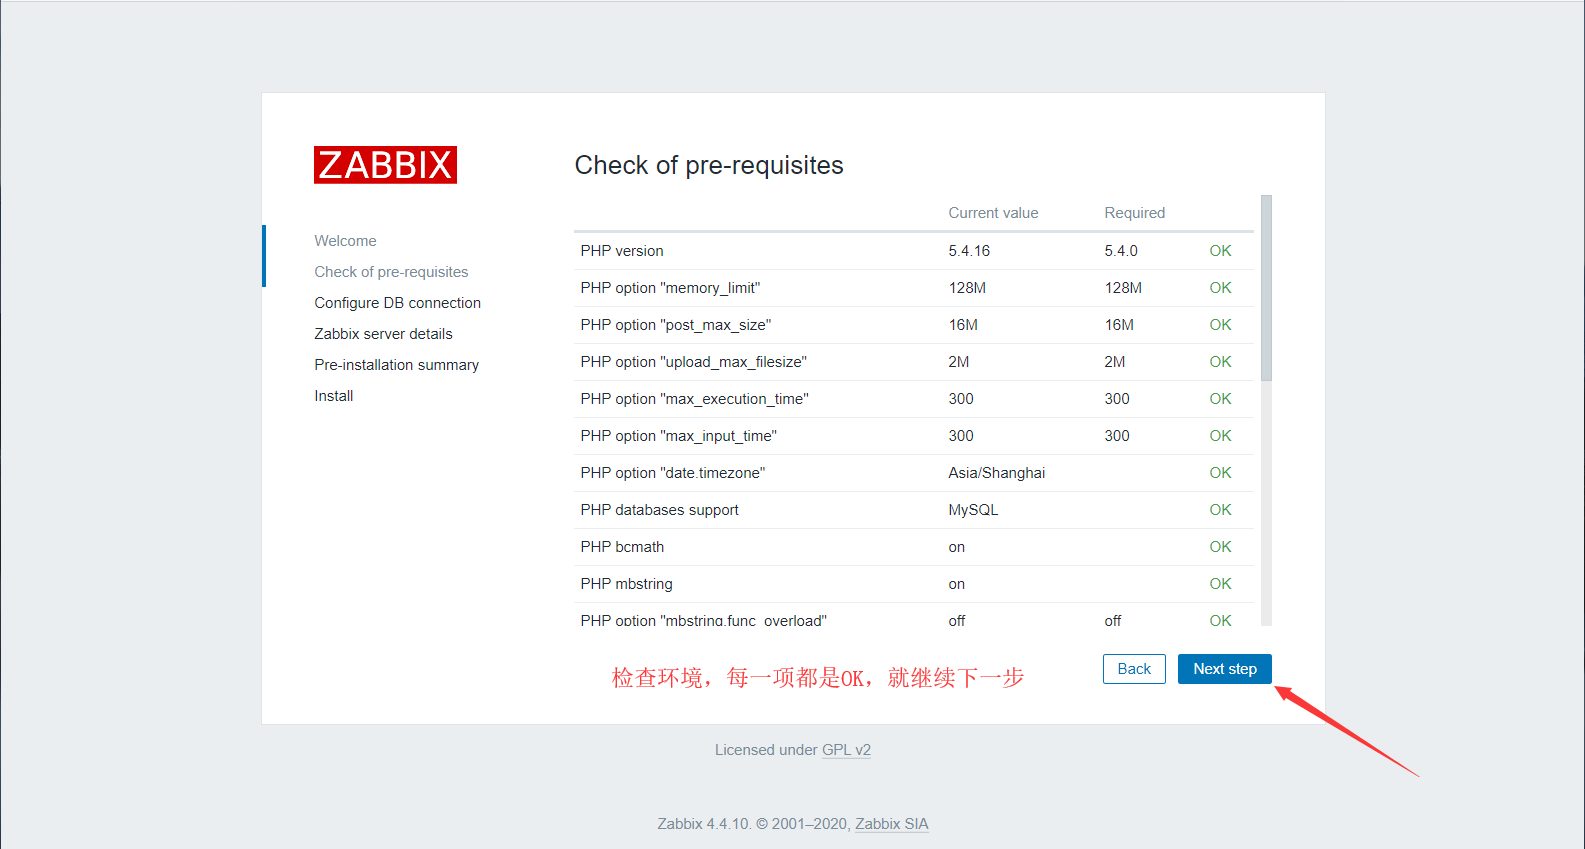Click current post_max_size value 16M
Screen dimensions: 1585x849
pos(963,325)
